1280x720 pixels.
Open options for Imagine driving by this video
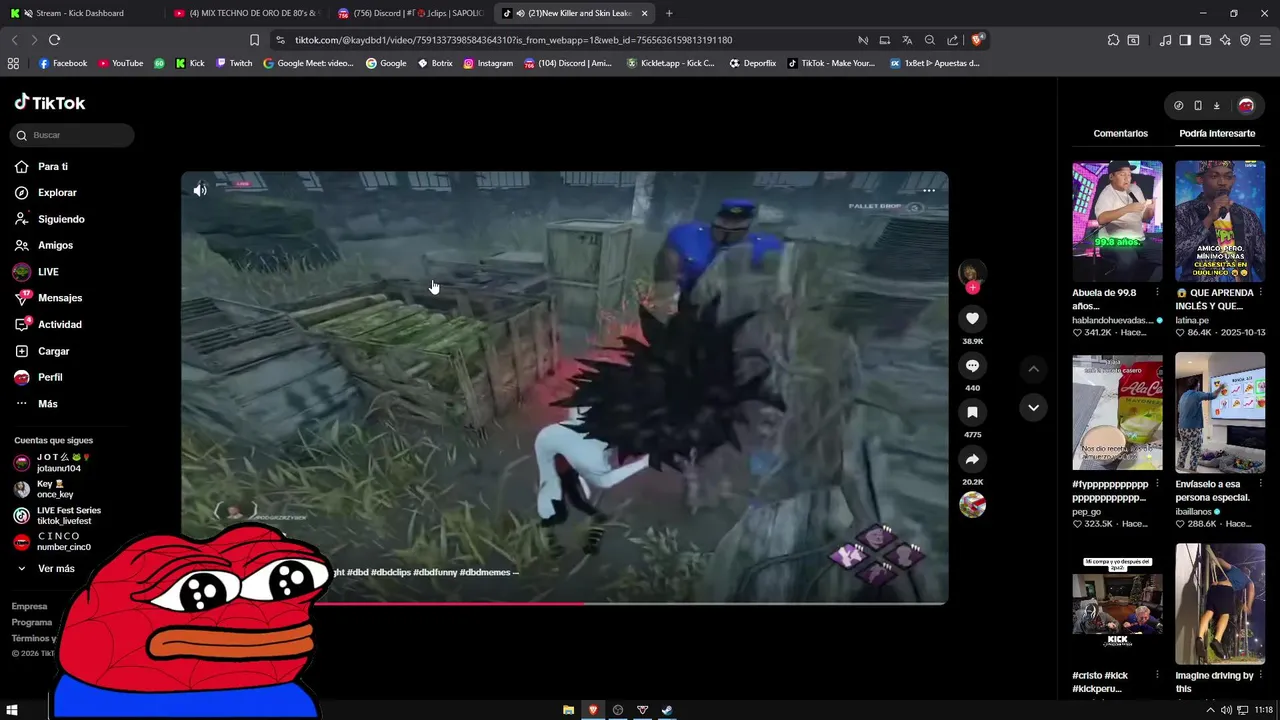click(x=1260, y=676)
